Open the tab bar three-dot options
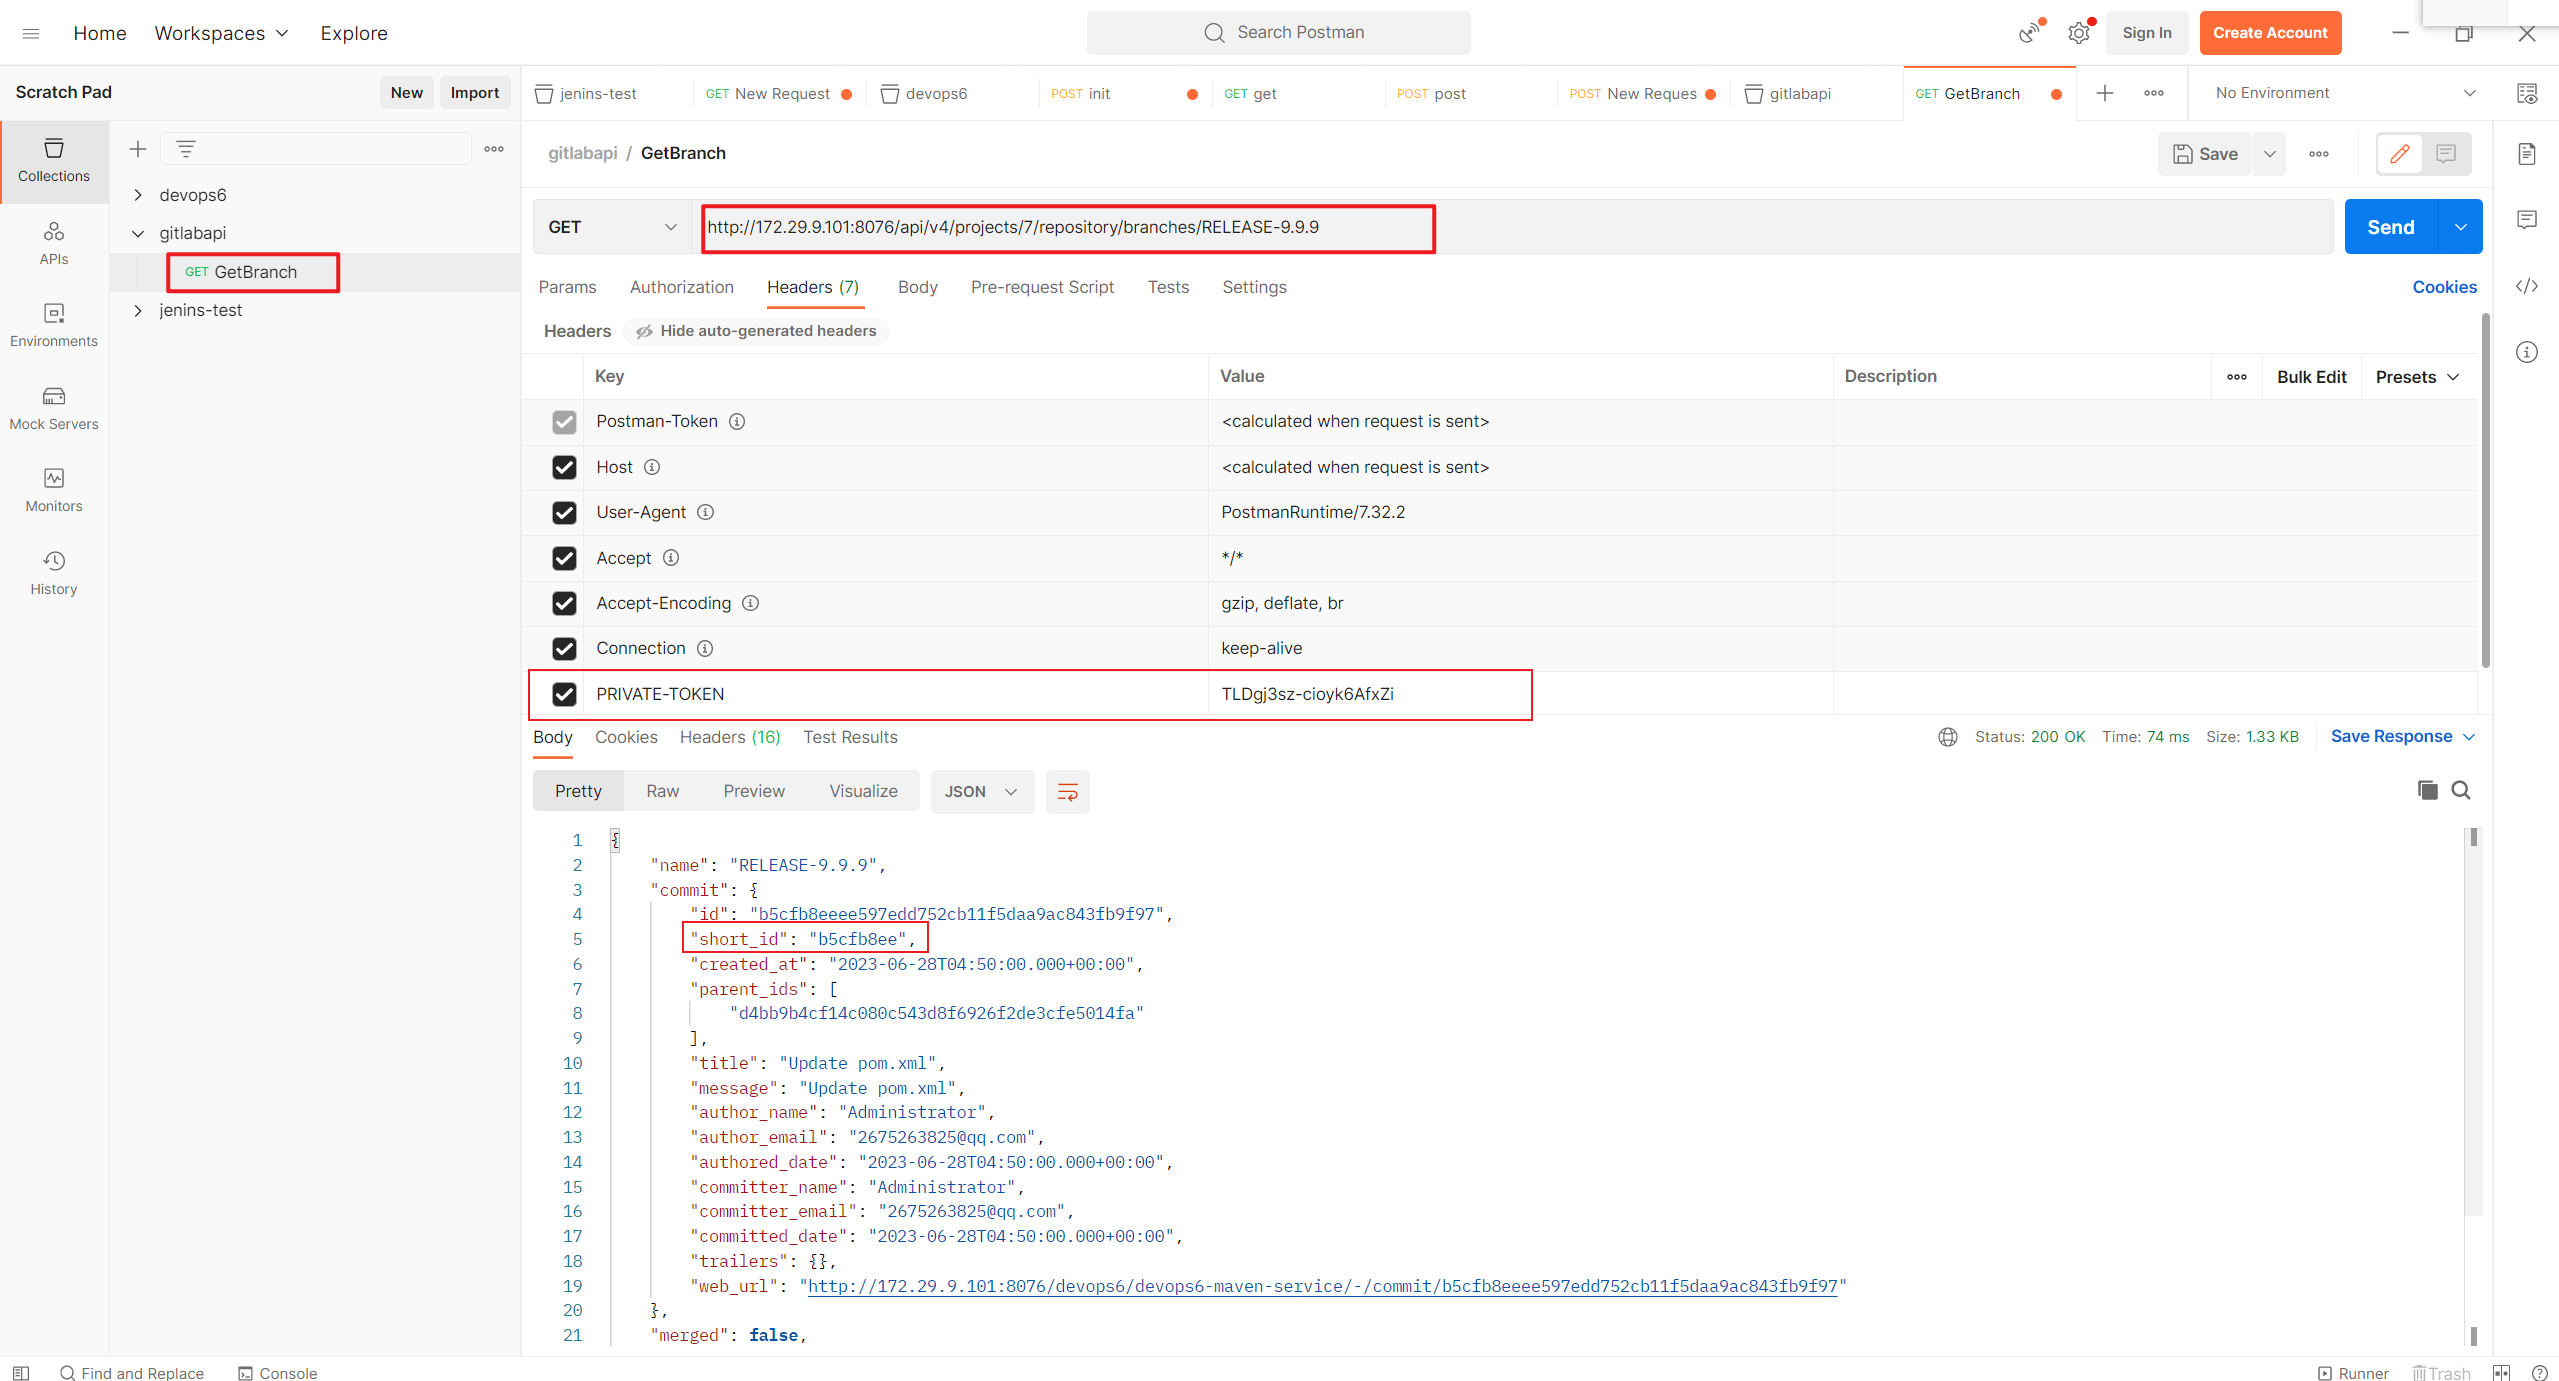2559x1381 pixels. (x=2154, y=93)
